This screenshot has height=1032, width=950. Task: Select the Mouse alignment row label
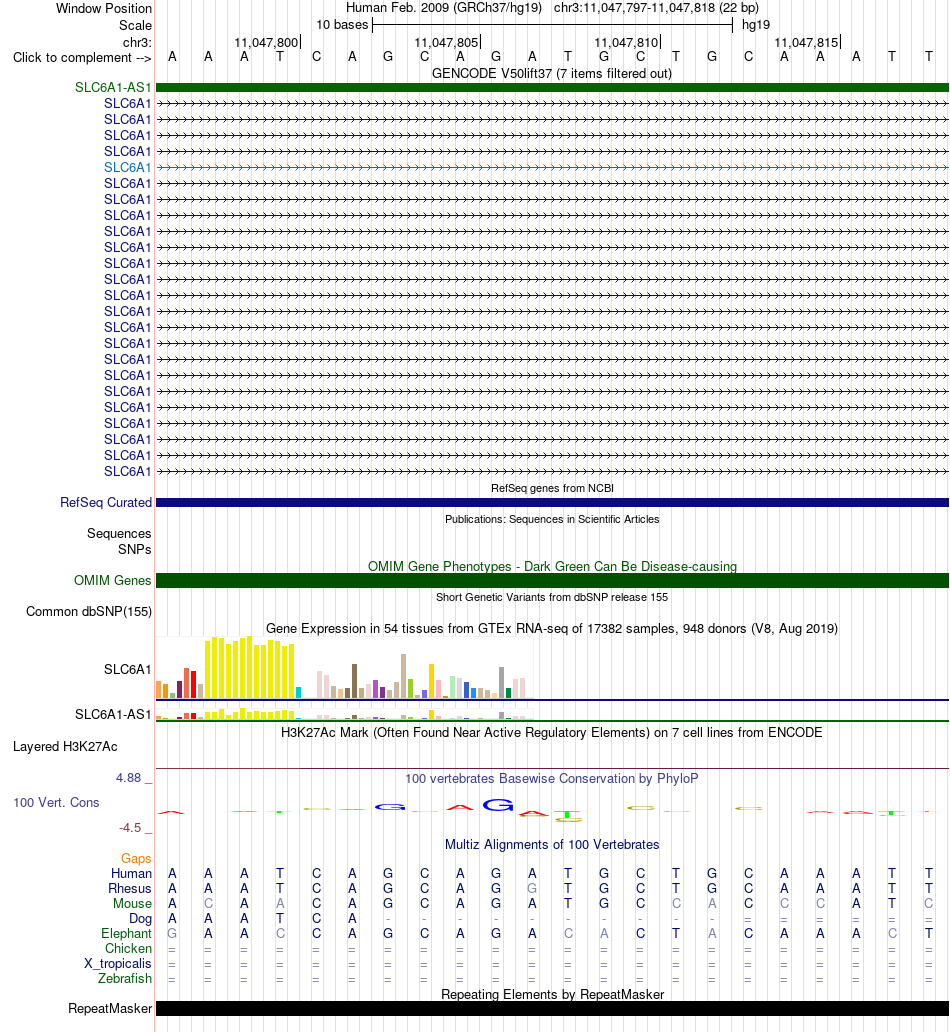pyautogui.click(x=132, y=904)
